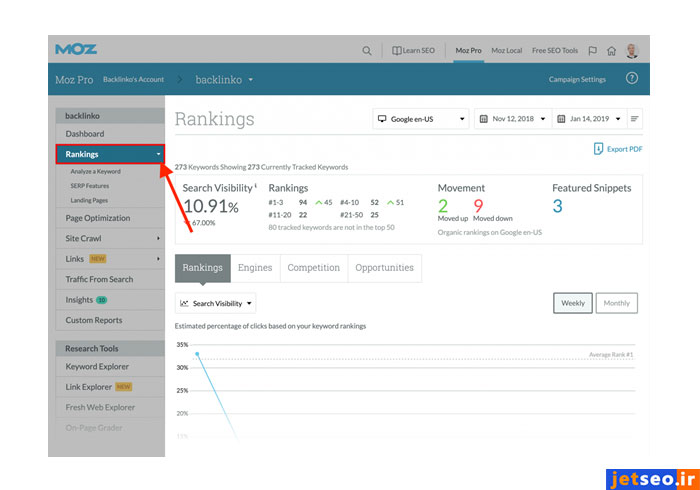Switch chart to Monthly view
The image size is (700, 490).
(617, 303)
